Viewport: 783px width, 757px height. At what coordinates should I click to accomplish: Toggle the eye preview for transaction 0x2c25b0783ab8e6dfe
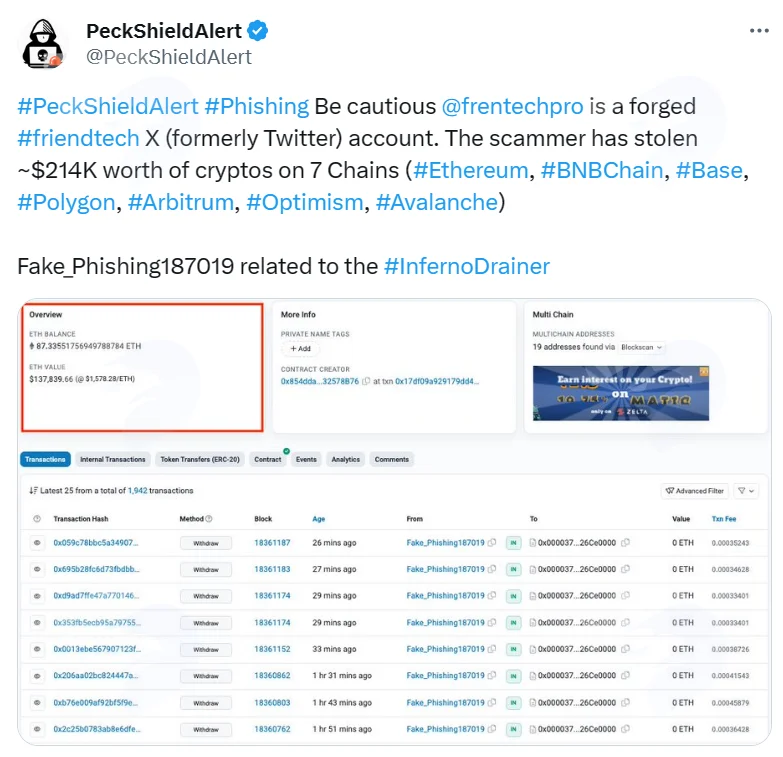37,729
